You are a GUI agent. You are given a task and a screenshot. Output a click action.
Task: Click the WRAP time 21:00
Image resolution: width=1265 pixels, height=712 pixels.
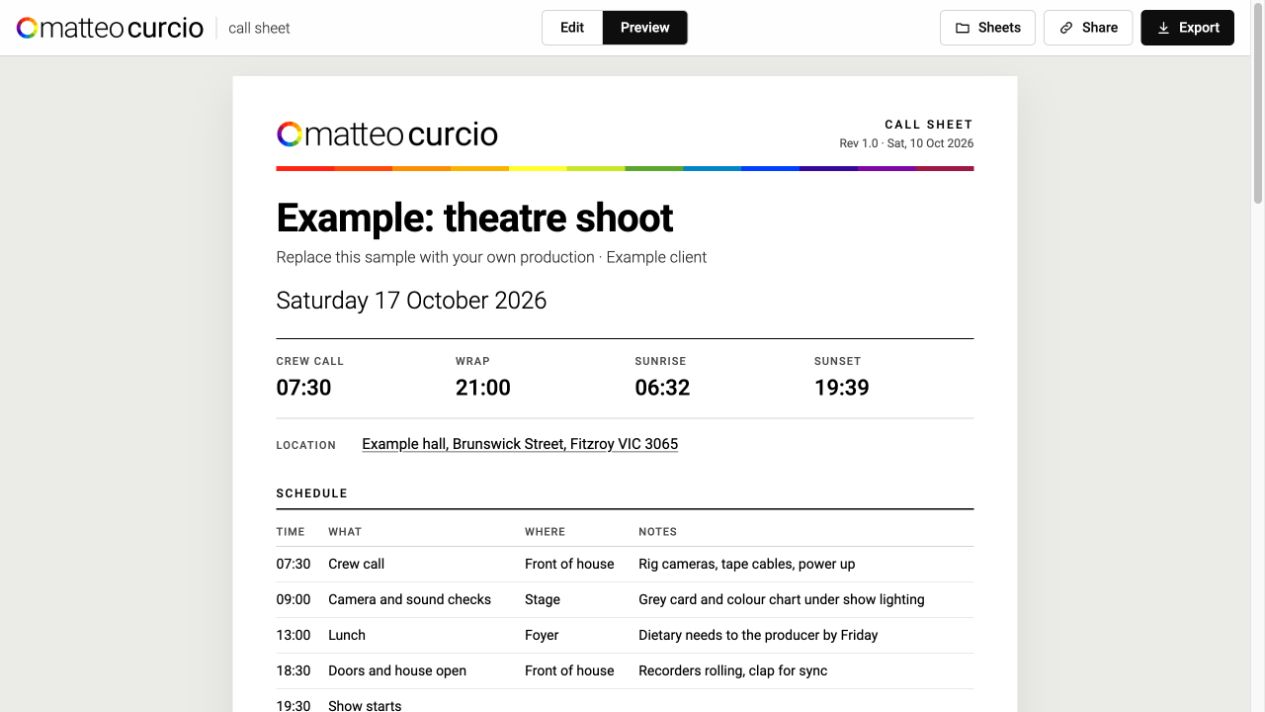click(x=483, y=388)
